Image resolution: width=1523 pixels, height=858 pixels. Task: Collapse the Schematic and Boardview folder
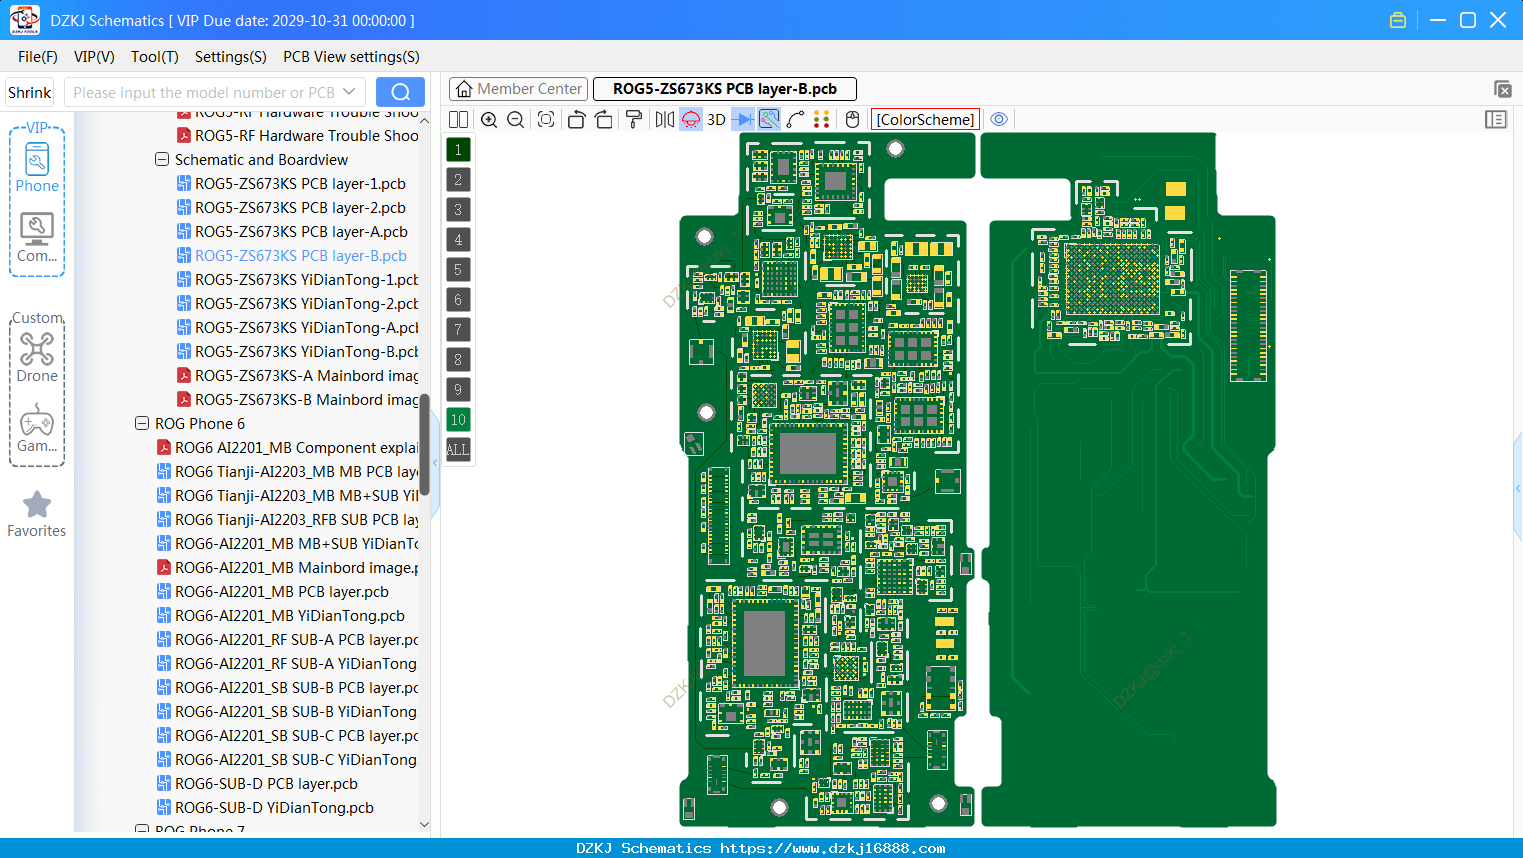click(x=162, y=159)
